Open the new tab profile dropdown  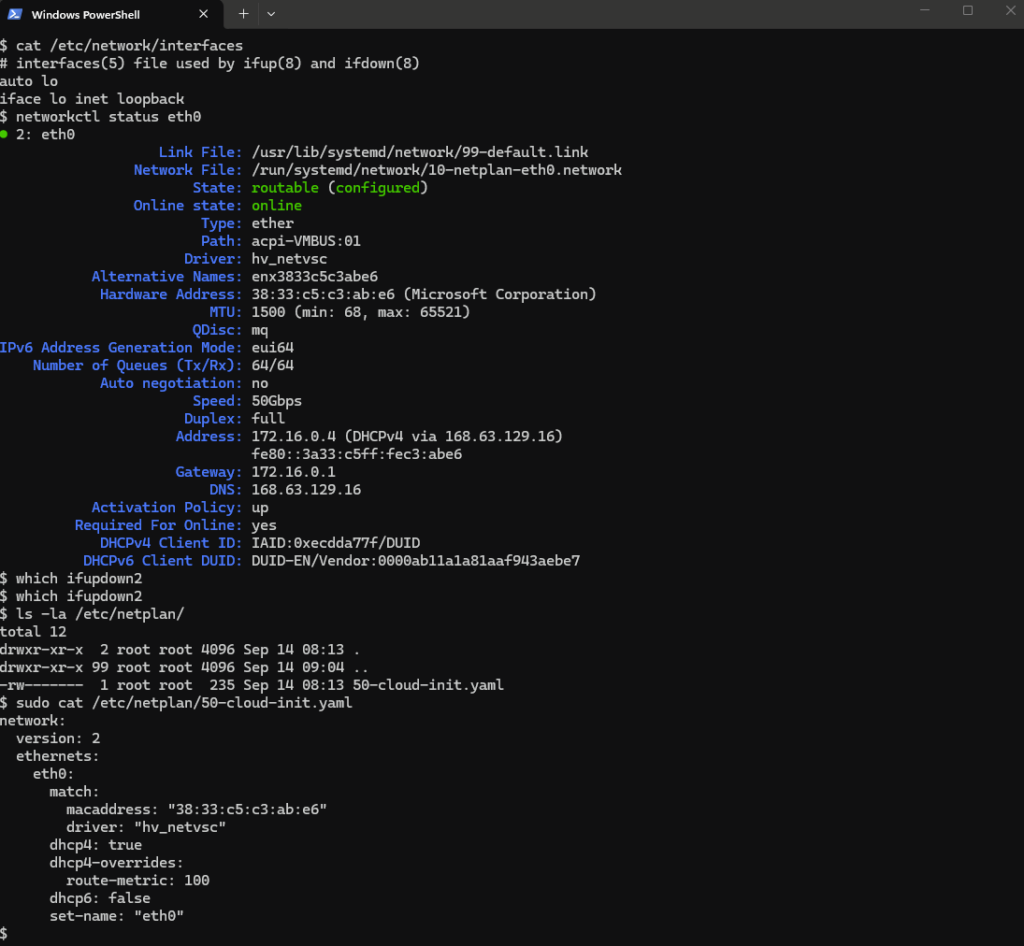click(271, 14)
